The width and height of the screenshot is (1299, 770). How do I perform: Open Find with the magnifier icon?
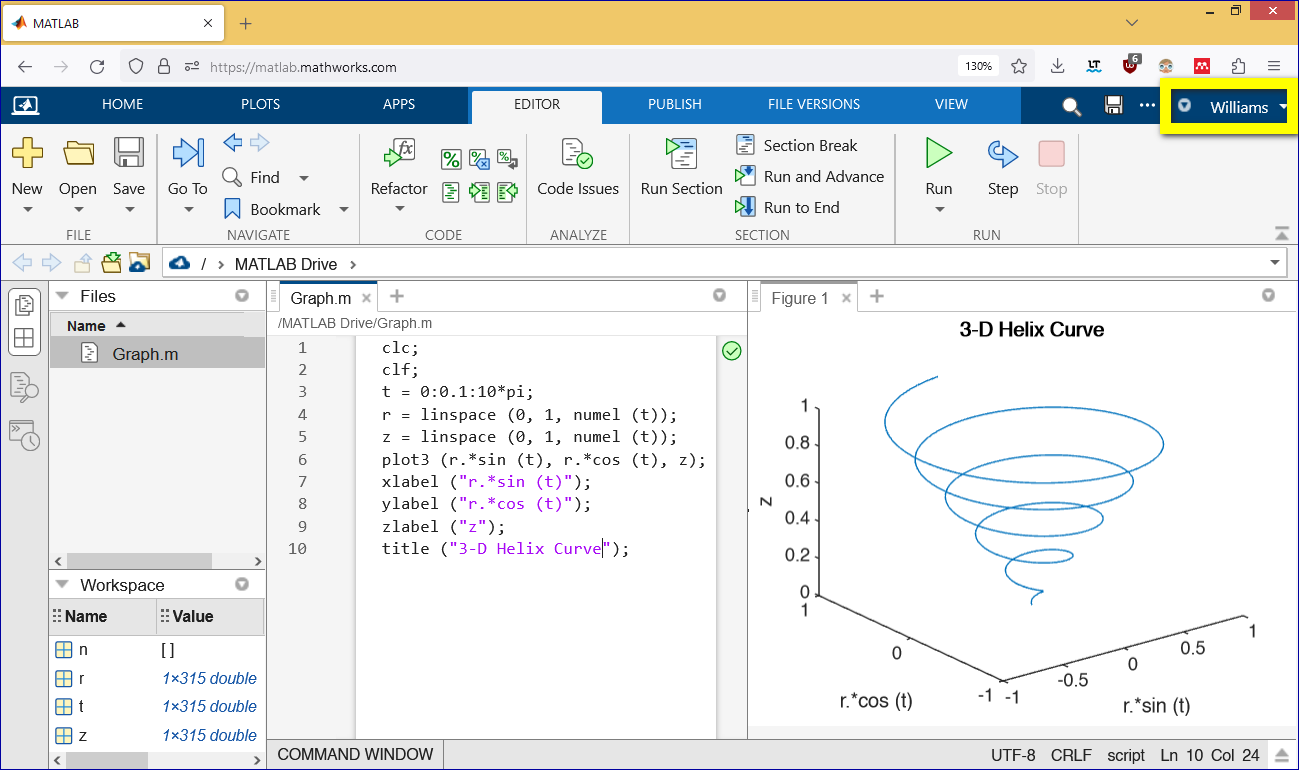click(232, 177)
